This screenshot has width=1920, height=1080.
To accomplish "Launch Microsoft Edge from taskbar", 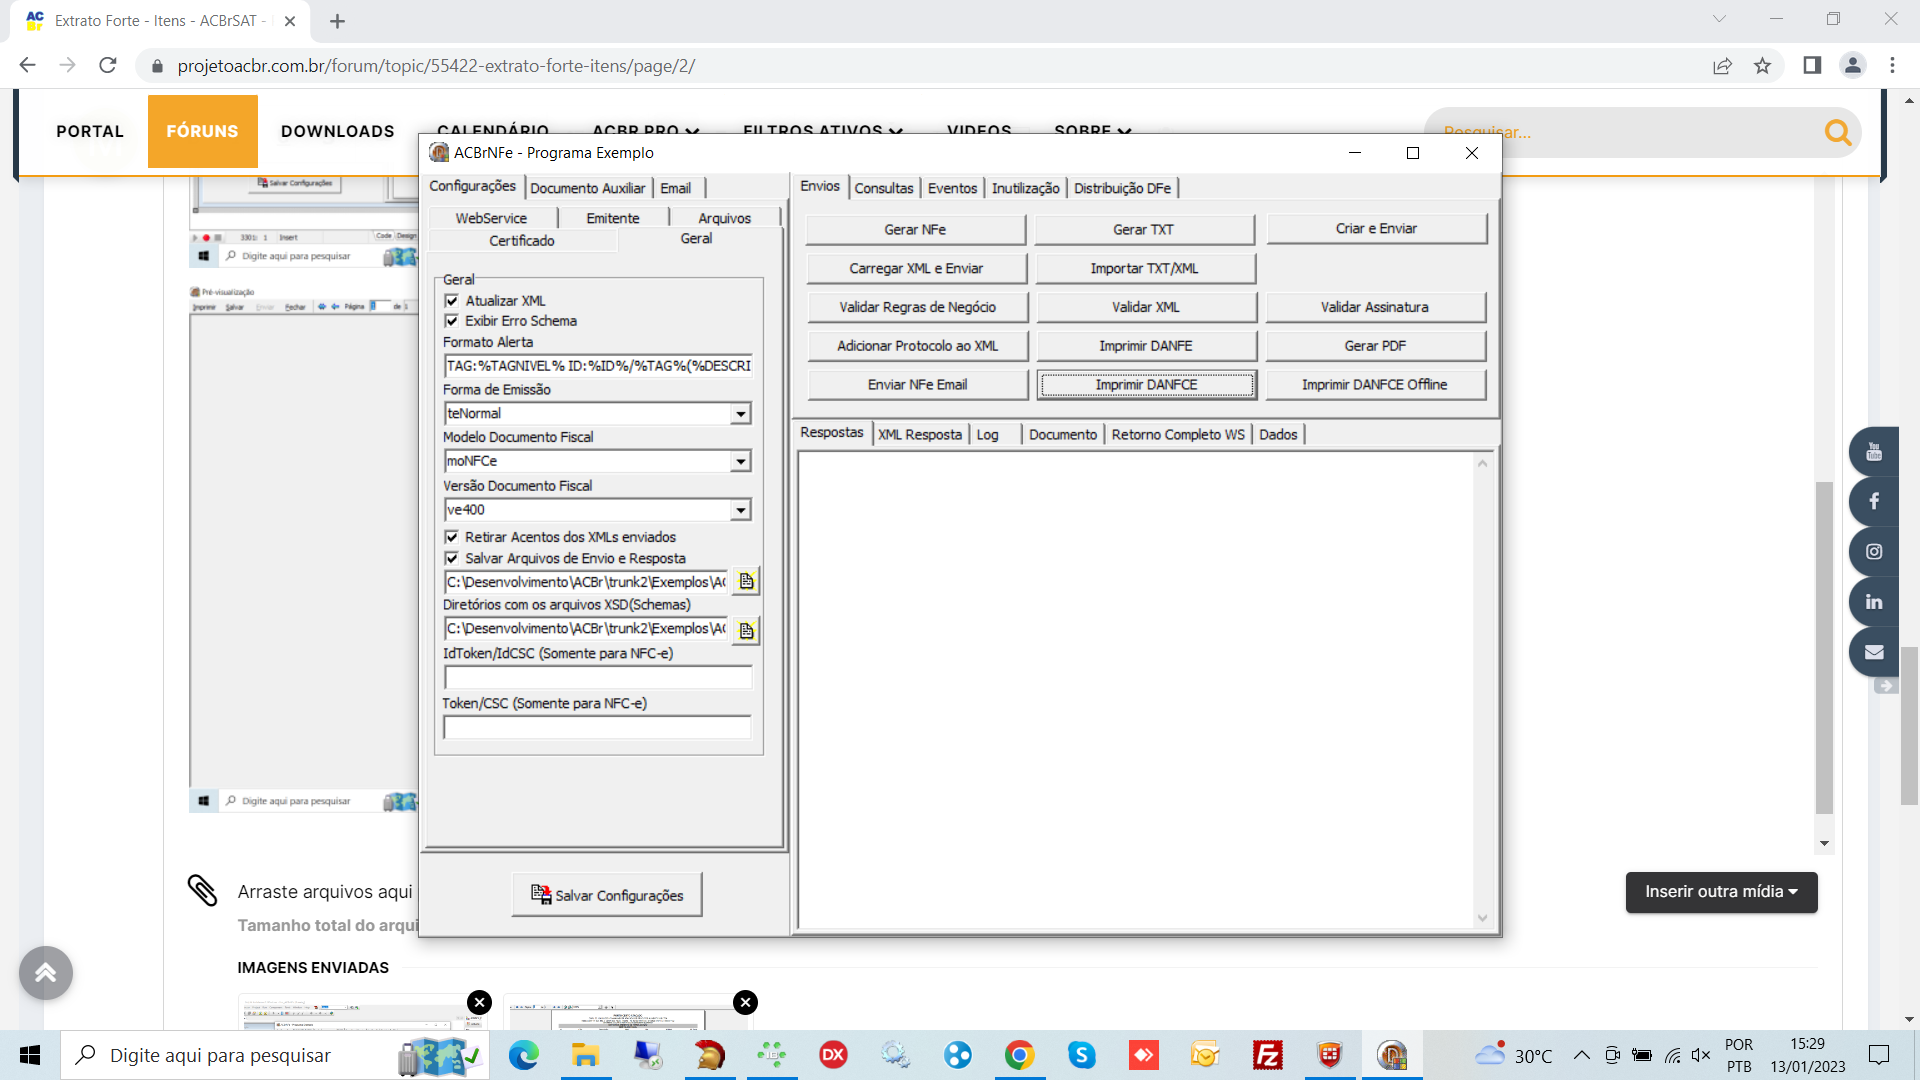I will [x=523, y=1055].
